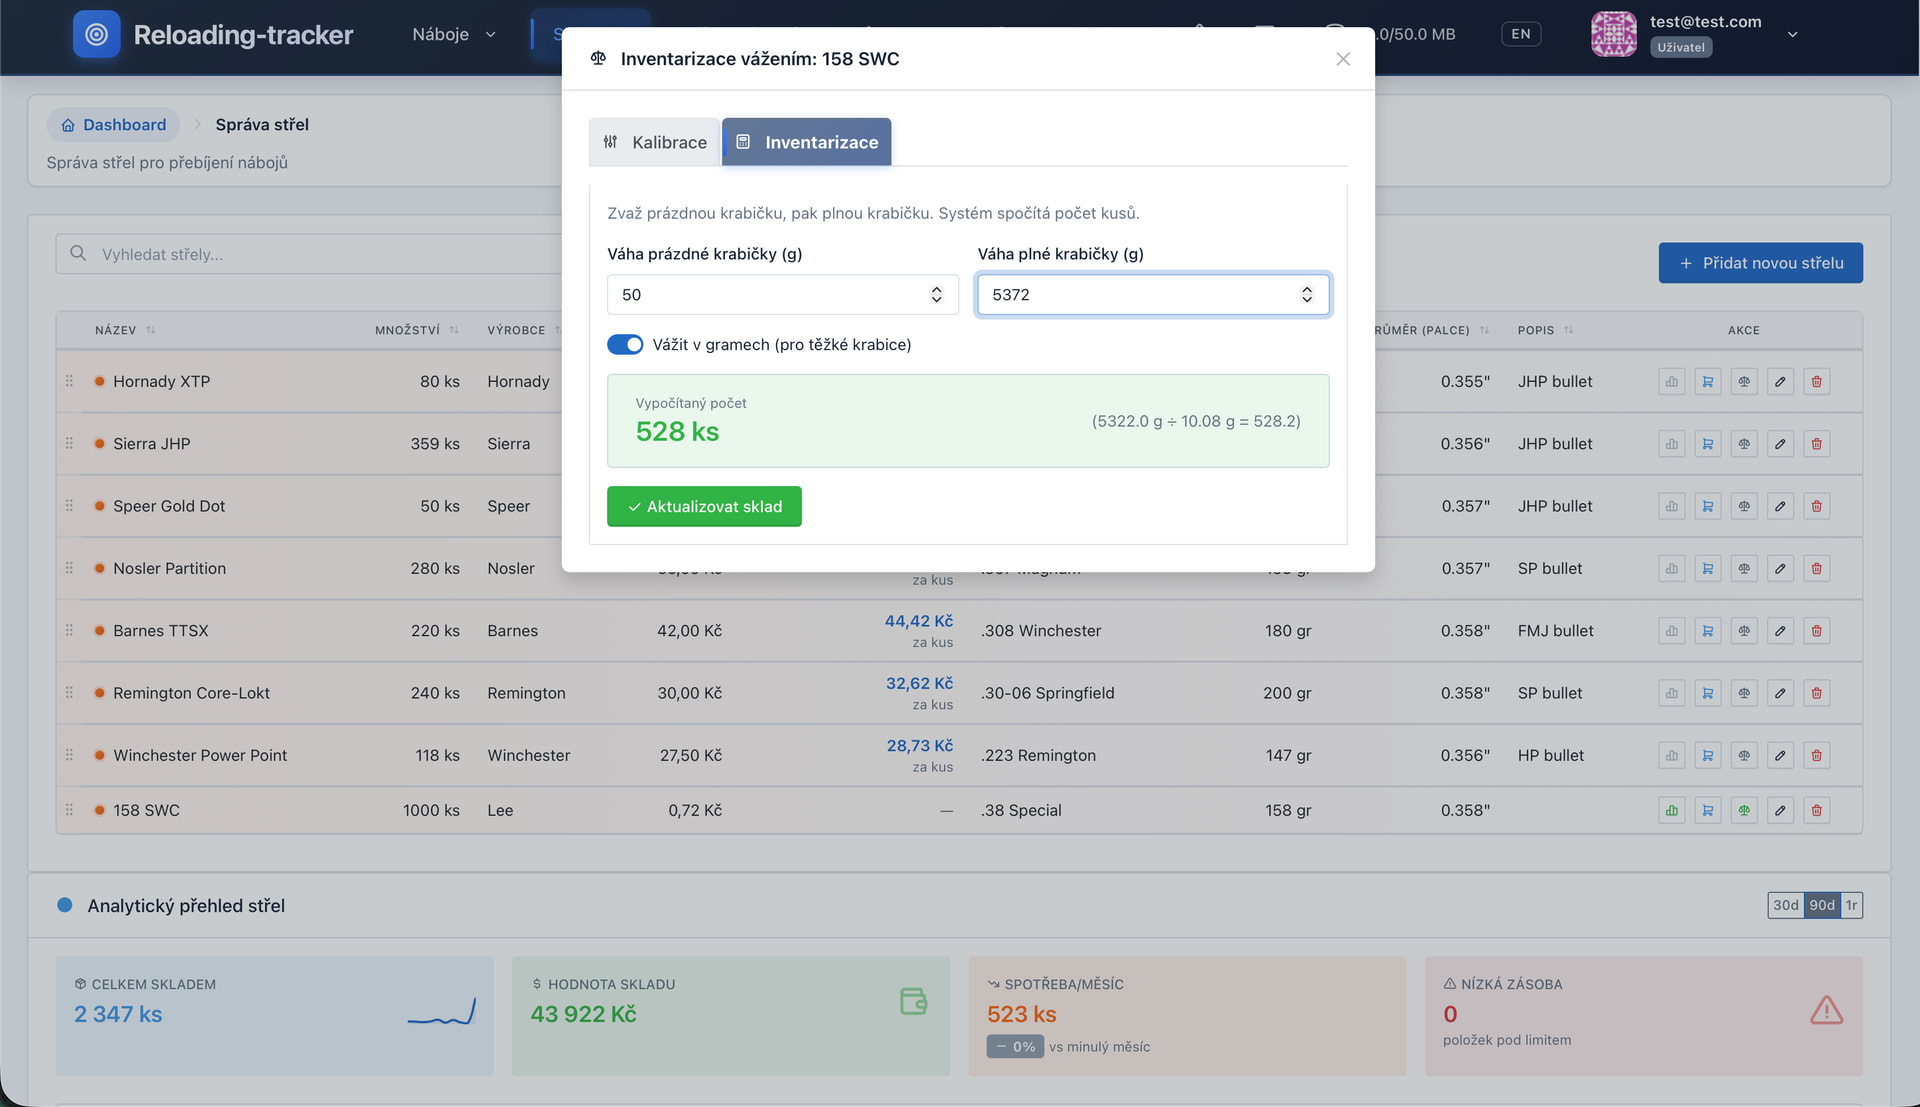Click the drag handle icon for Speer Gold Dot
This screenshot has width=1920, height=1107.
tap(69, 506)
